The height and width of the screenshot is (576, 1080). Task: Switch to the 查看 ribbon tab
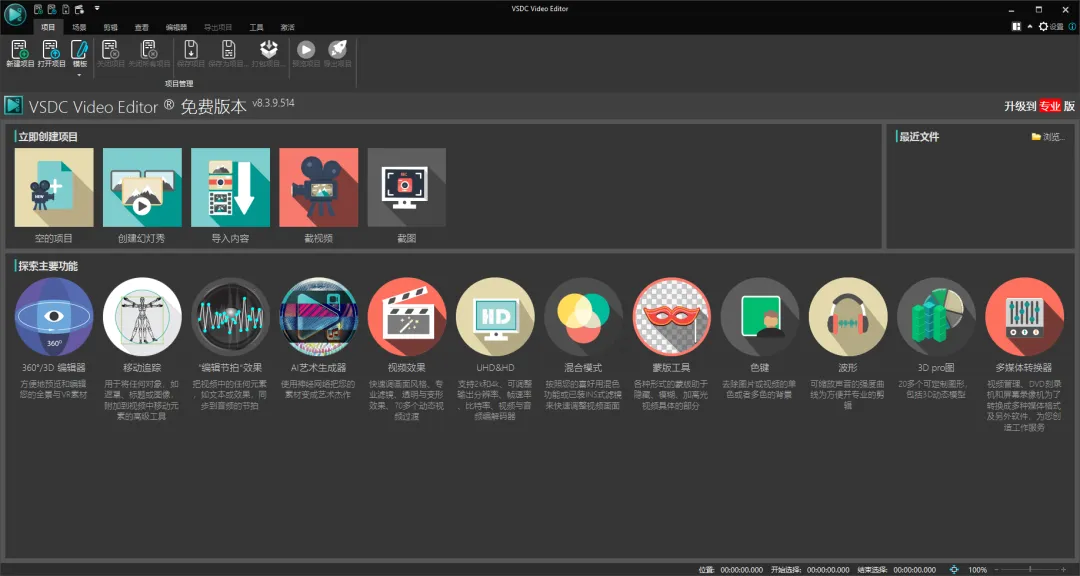pos(141,28)
